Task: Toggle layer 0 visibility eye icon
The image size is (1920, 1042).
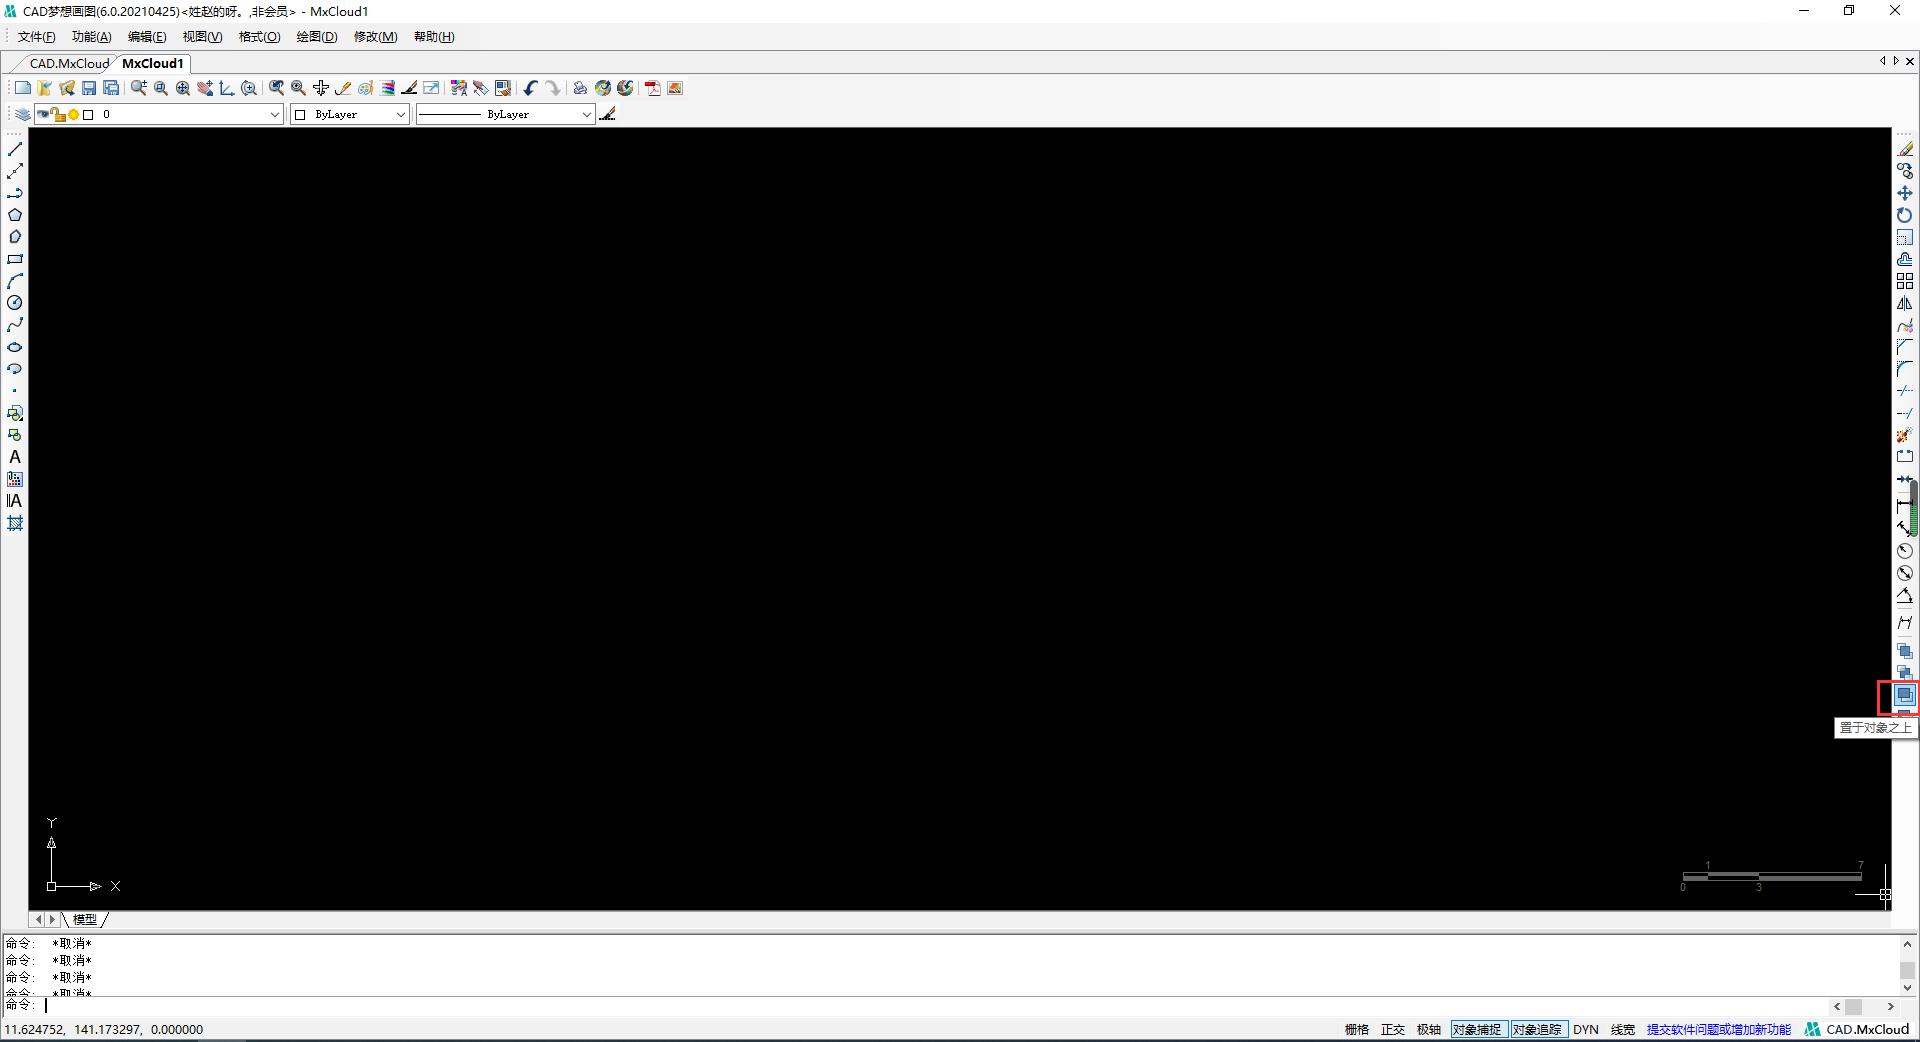Action: click(42, 114)
